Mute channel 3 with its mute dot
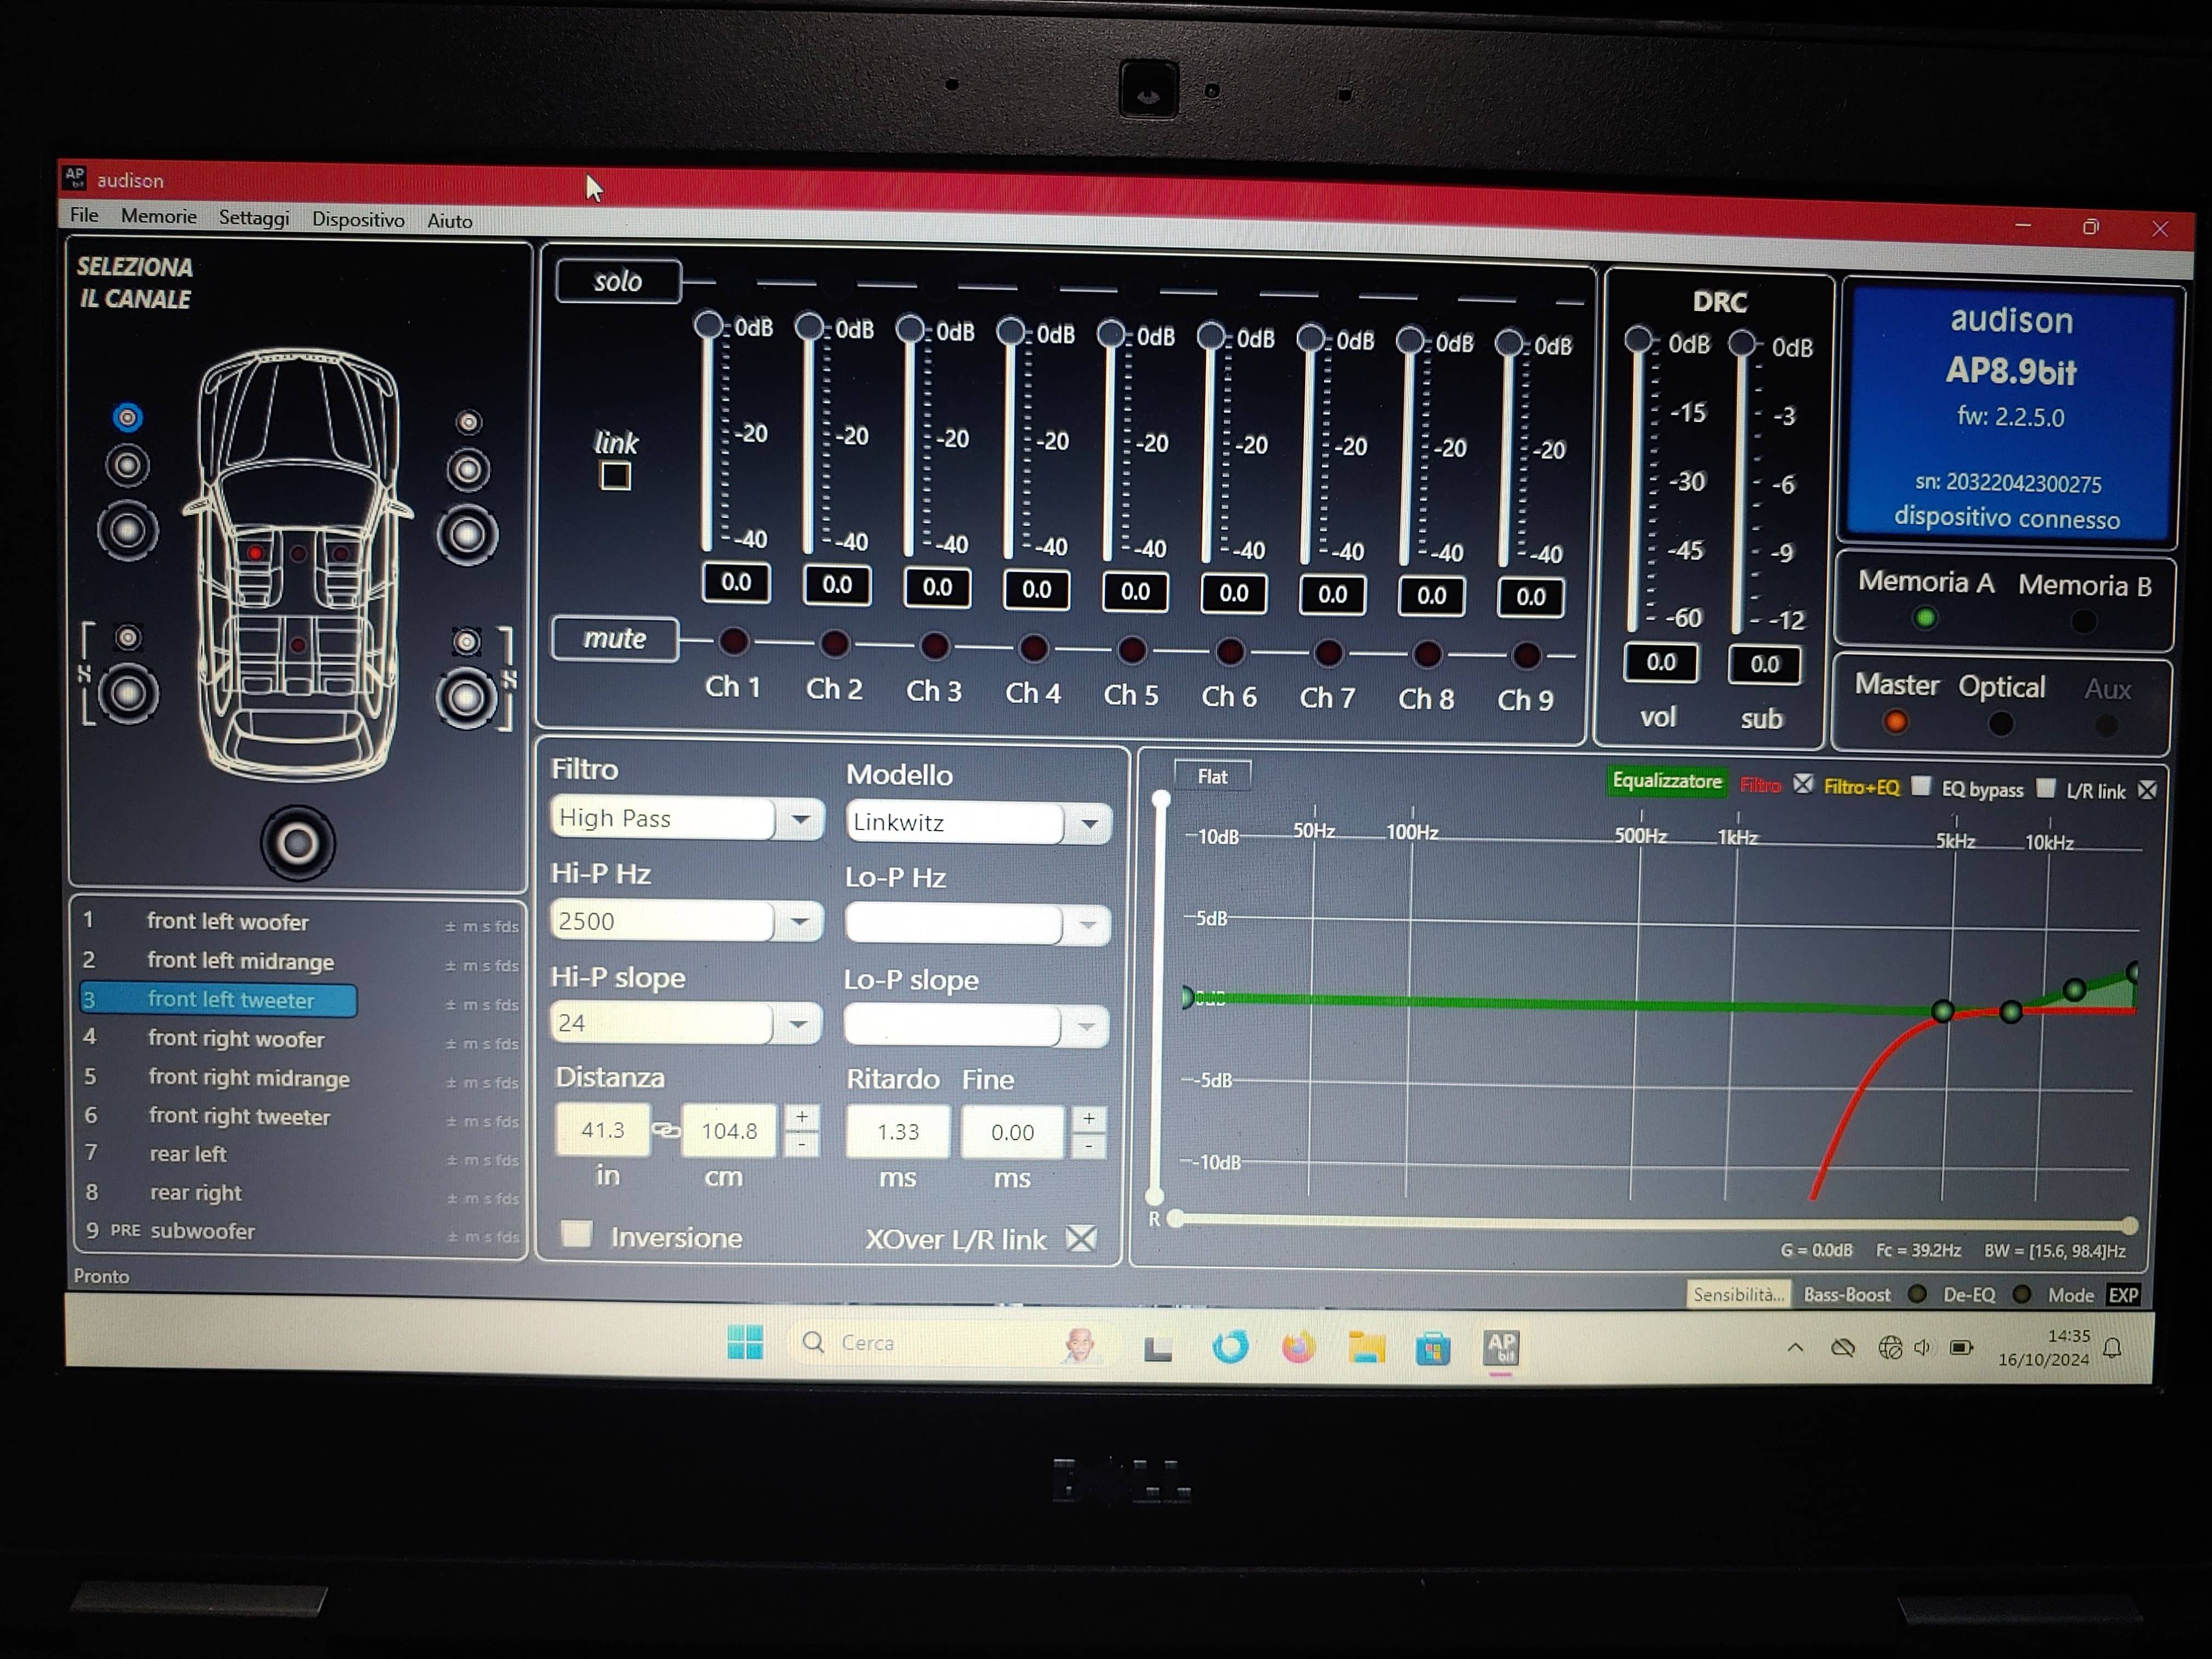 [934, 646]
